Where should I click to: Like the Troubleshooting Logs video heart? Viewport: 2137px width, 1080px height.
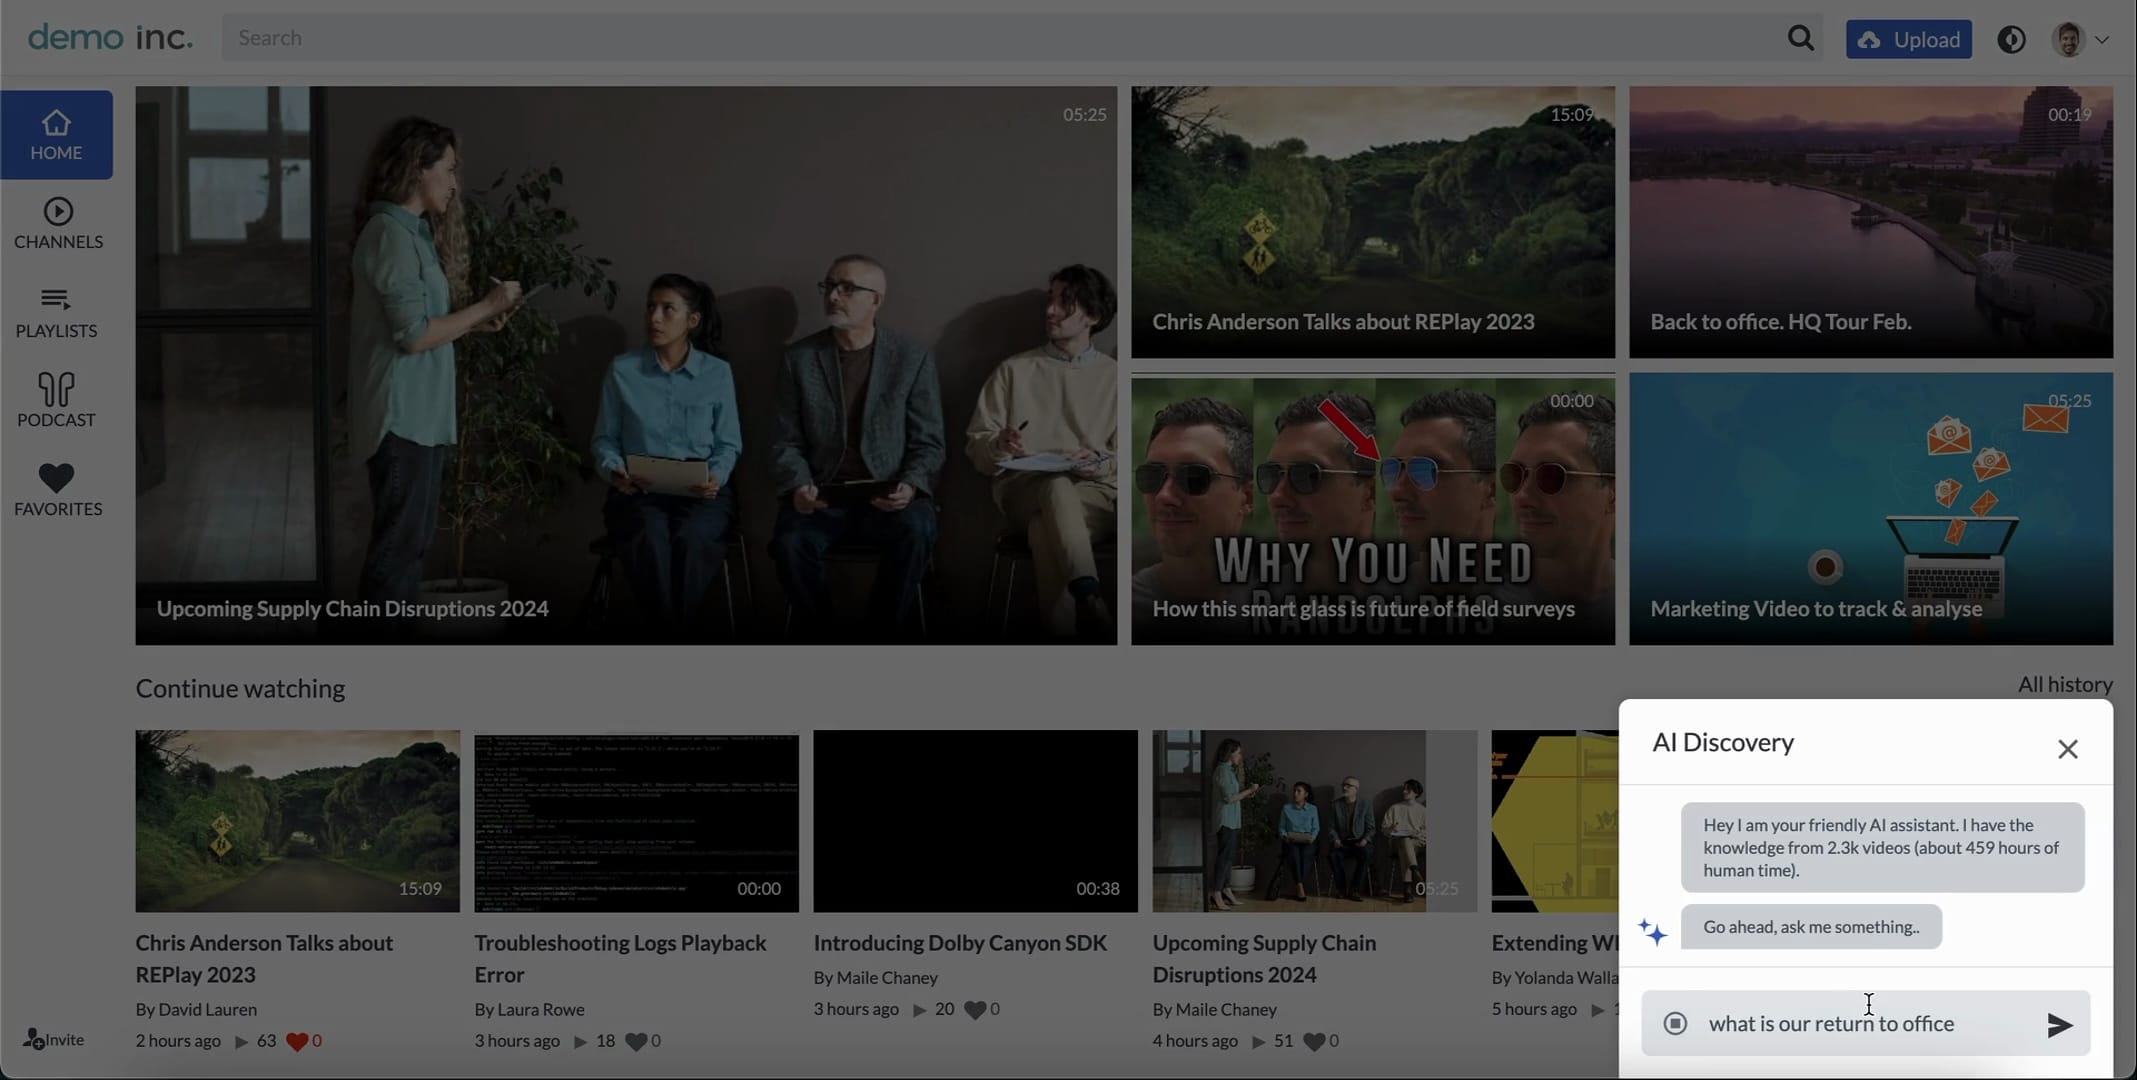[636, 1041]
